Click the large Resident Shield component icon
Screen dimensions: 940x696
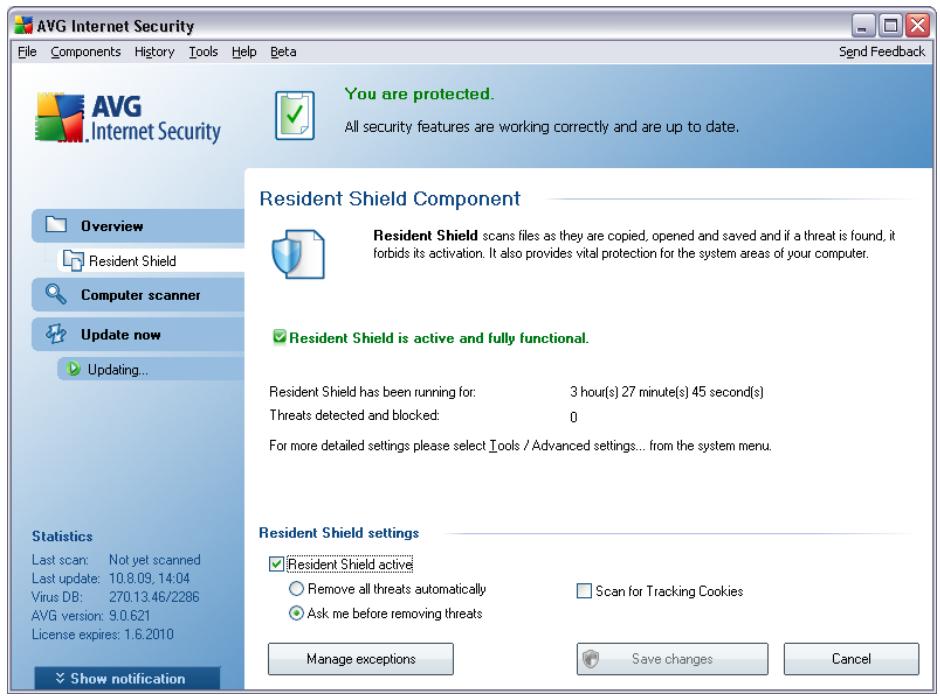click(298, 254)
